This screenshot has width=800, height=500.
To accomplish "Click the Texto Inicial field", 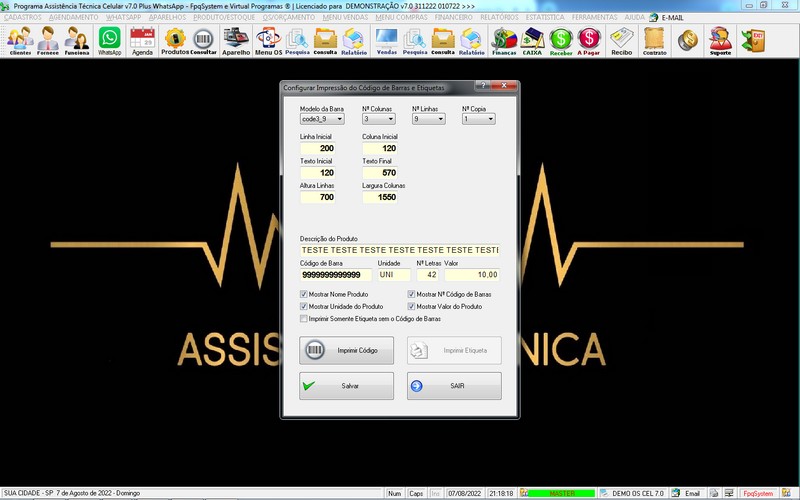I will coord(317,173).
